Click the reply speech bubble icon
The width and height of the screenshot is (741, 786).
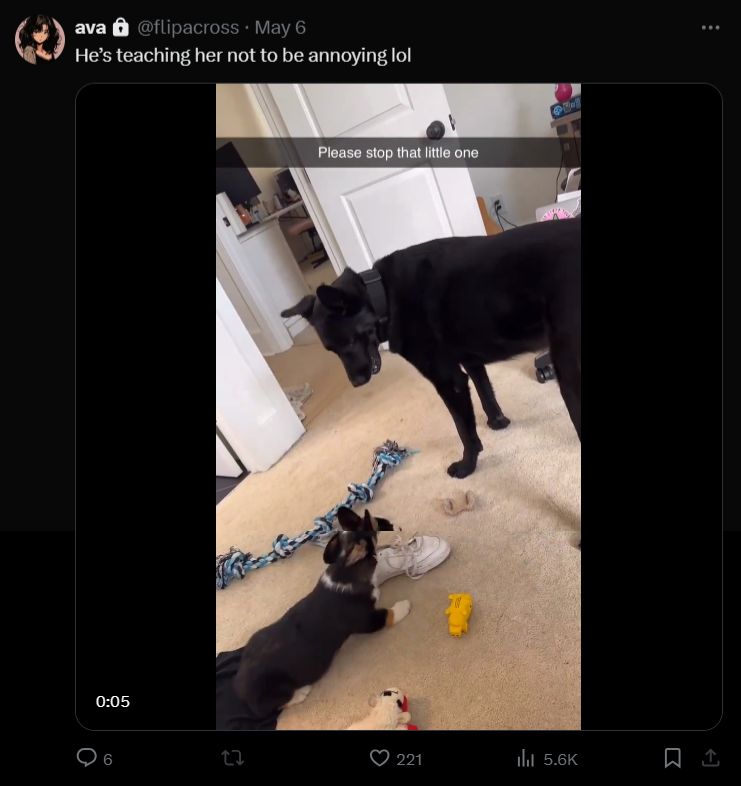[x=86, y=757]
